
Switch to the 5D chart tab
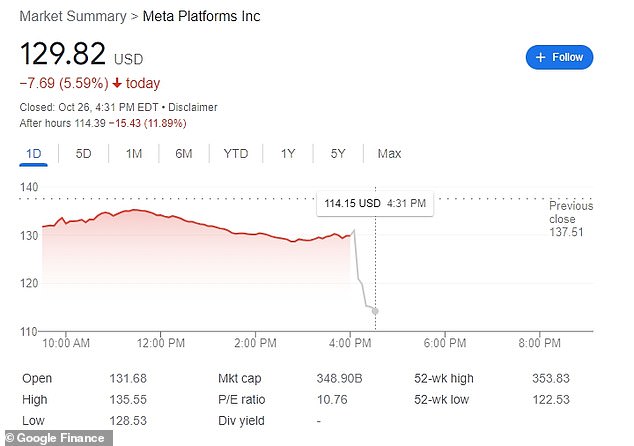pyautogui.click(x=84, y=153)
